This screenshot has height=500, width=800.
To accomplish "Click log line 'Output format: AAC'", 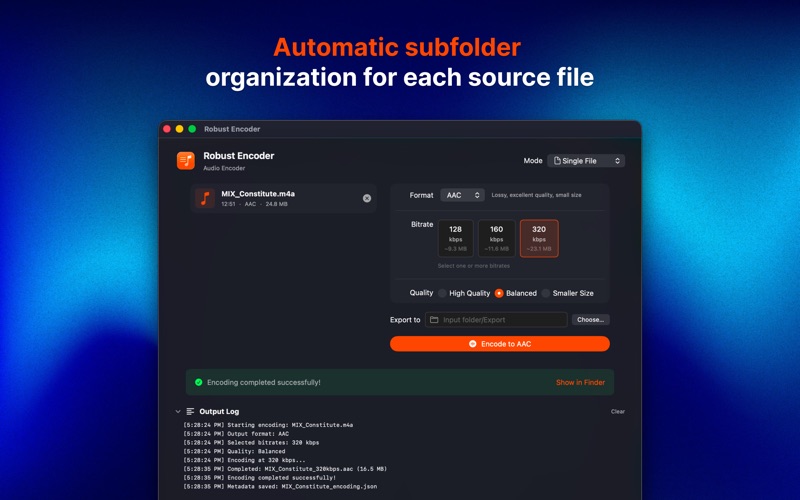I will 236,434.
